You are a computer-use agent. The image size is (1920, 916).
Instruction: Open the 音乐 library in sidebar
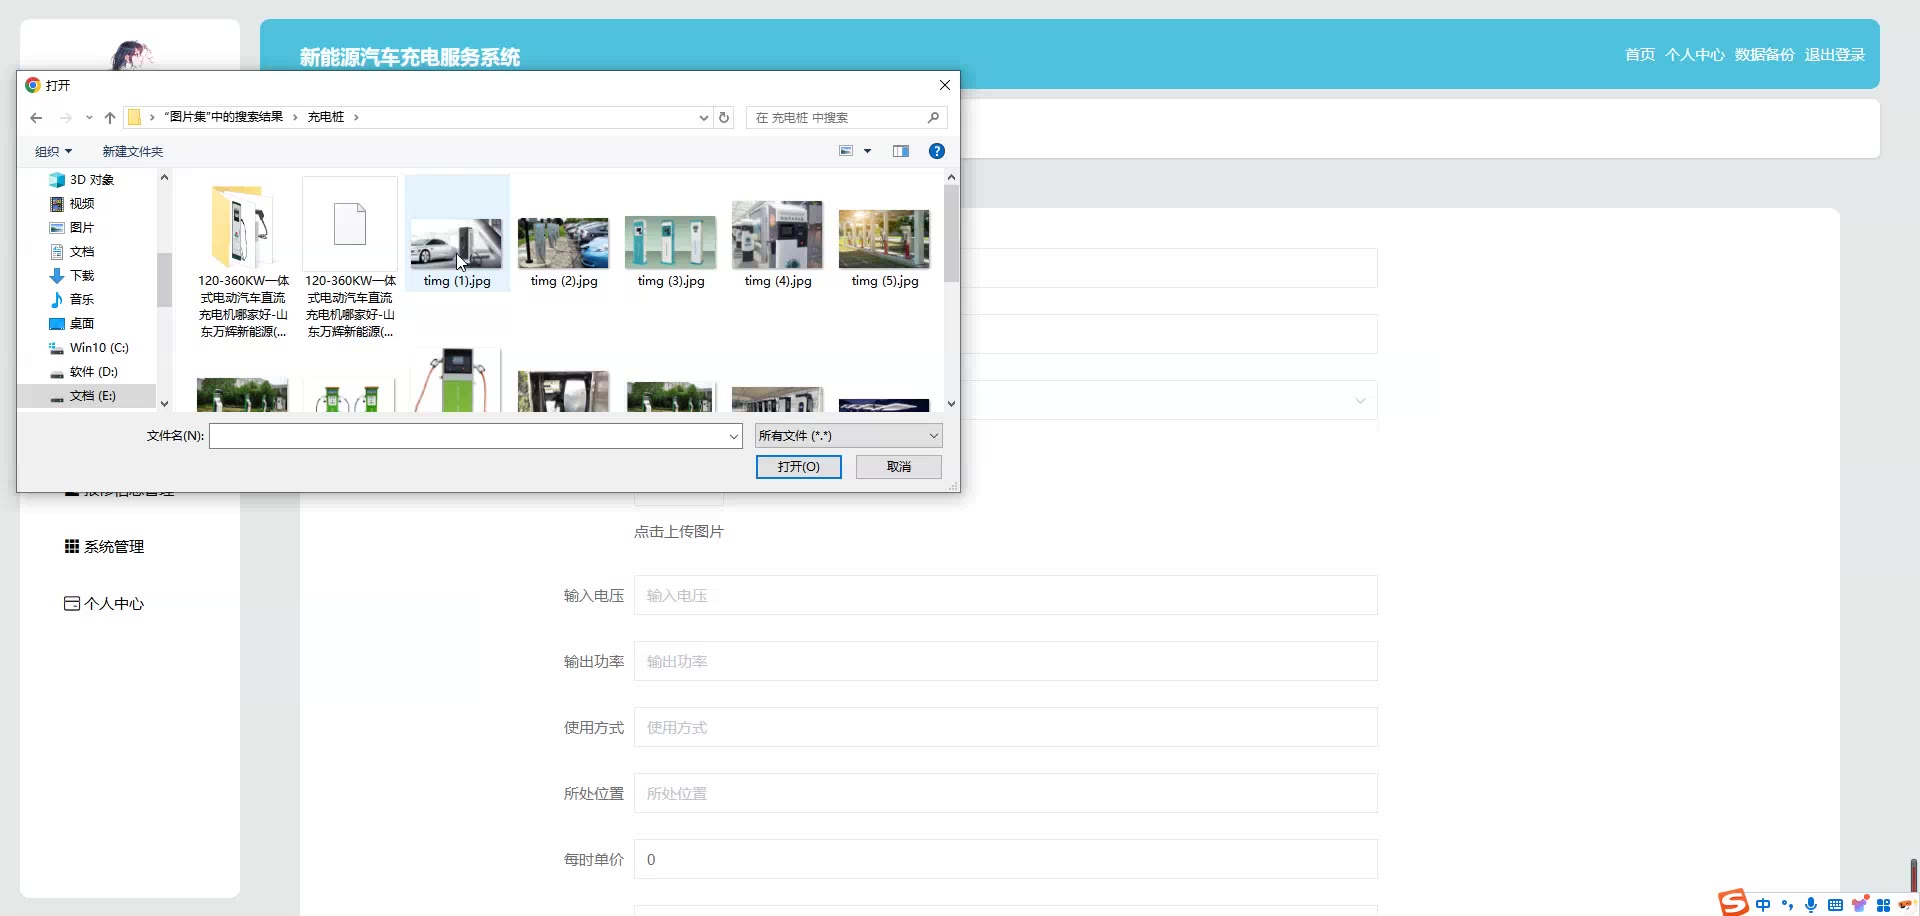pos(81,300)
